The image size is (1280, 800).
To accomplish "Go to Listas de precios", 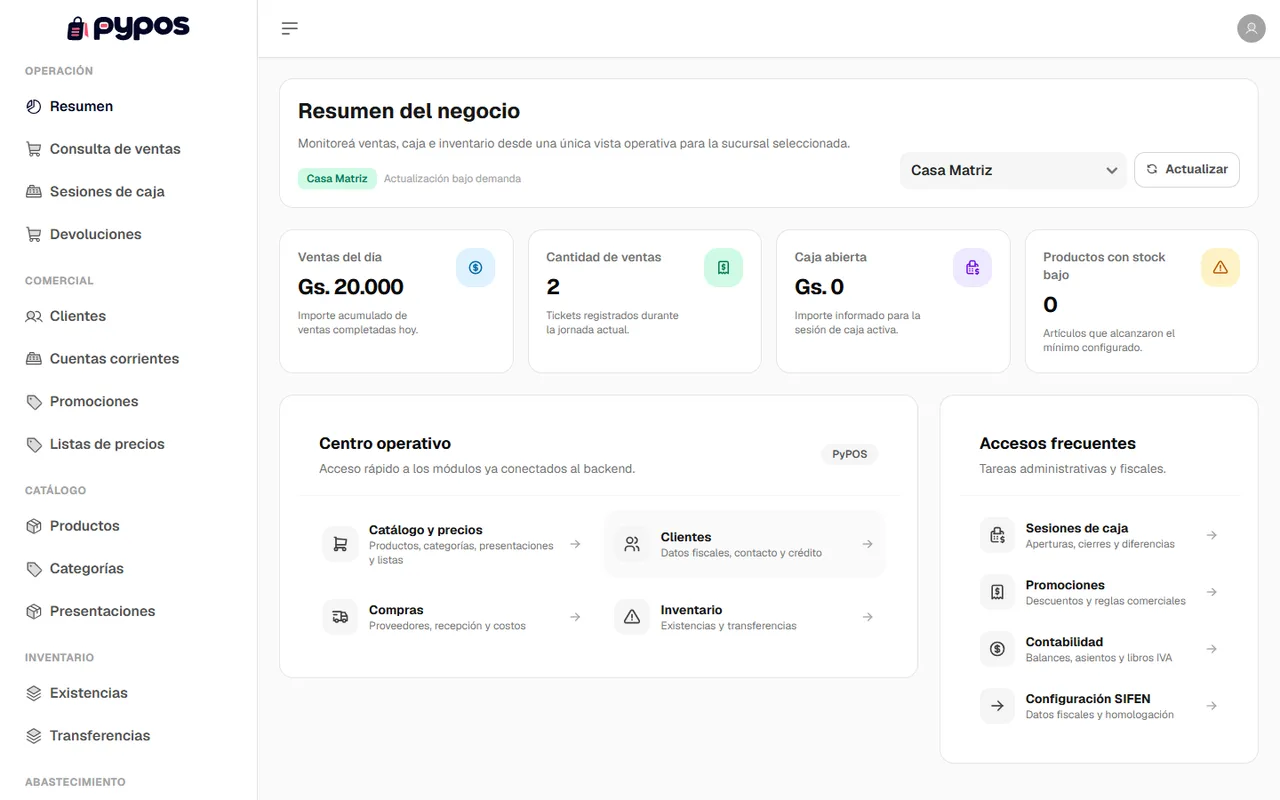I will point(128,445).
